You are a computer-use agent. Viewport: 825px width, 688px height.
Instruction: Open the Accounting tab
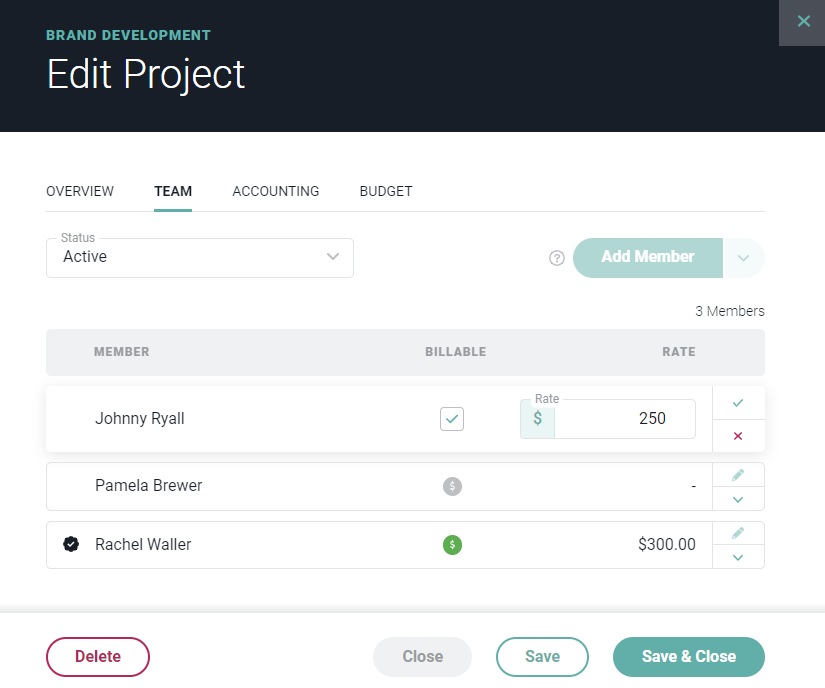point(276,191)
